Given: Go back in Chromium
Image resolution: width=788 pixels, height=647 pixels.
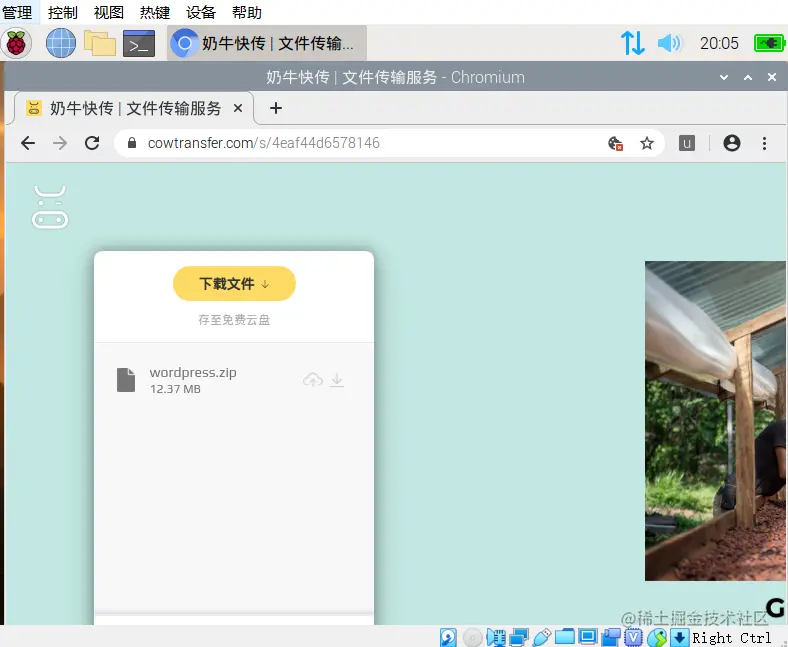Looking at the screenshot, I should coord(28,143).
